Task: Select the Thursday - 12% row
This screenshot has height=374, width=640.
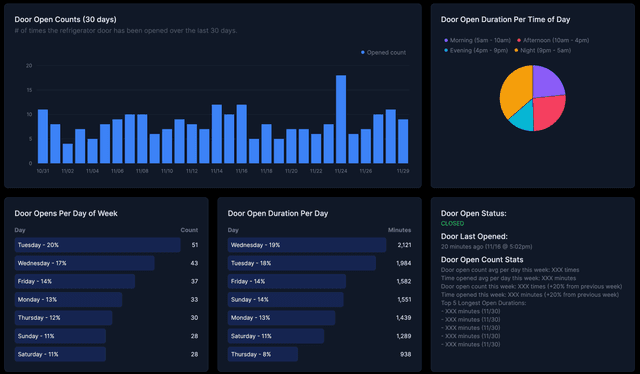Action: [x=106, y=318]
